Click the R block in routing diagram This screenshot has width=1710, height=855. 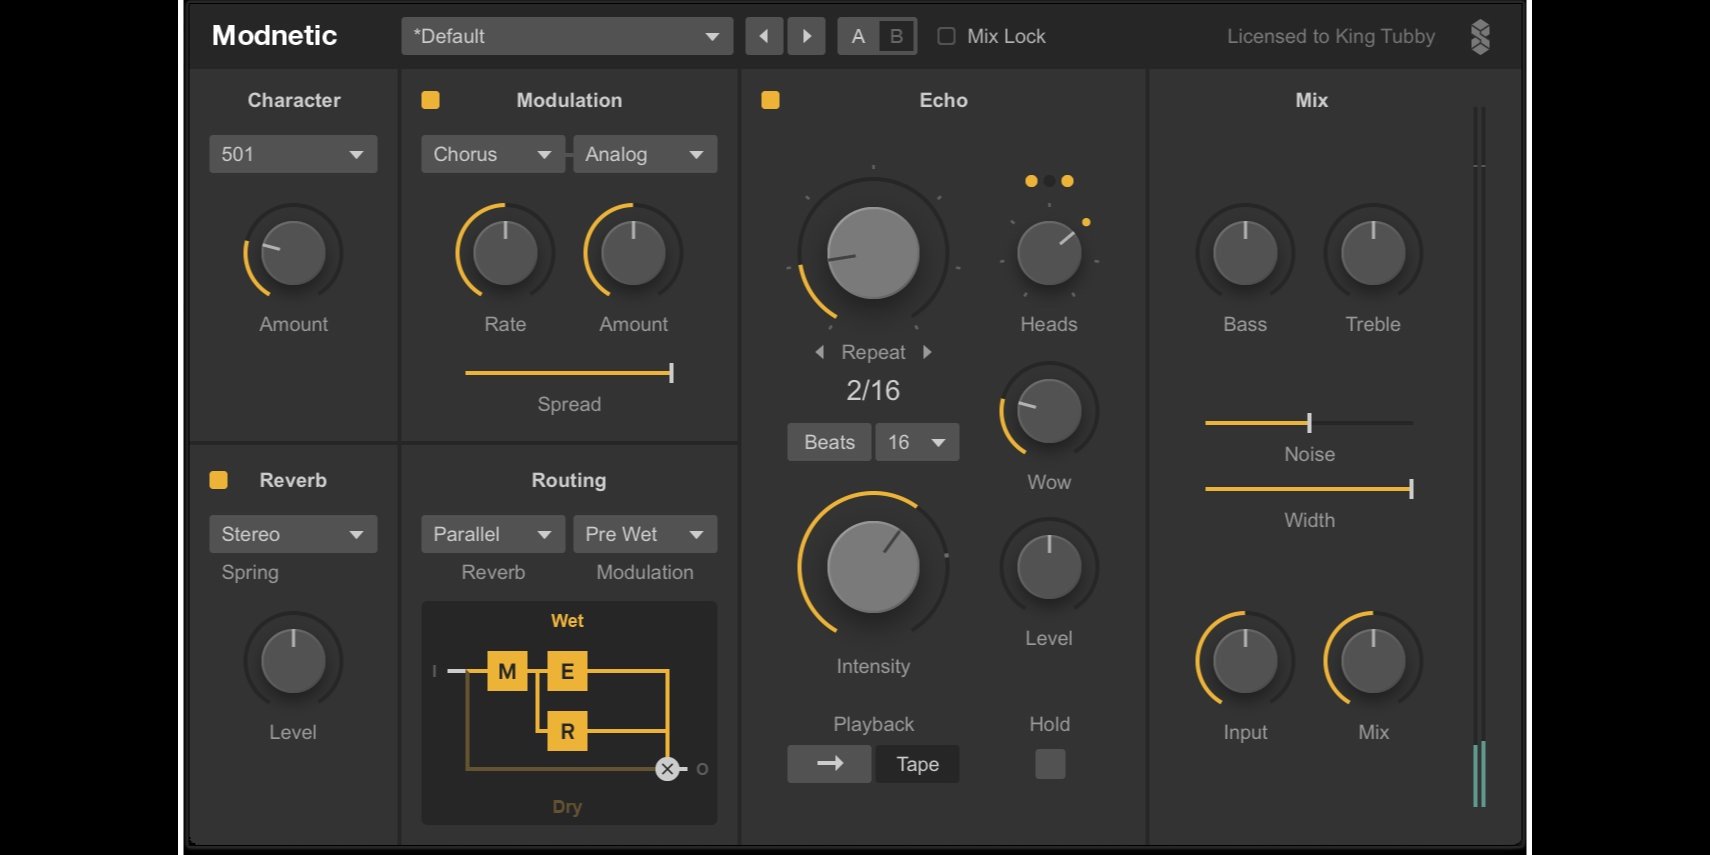567,731
